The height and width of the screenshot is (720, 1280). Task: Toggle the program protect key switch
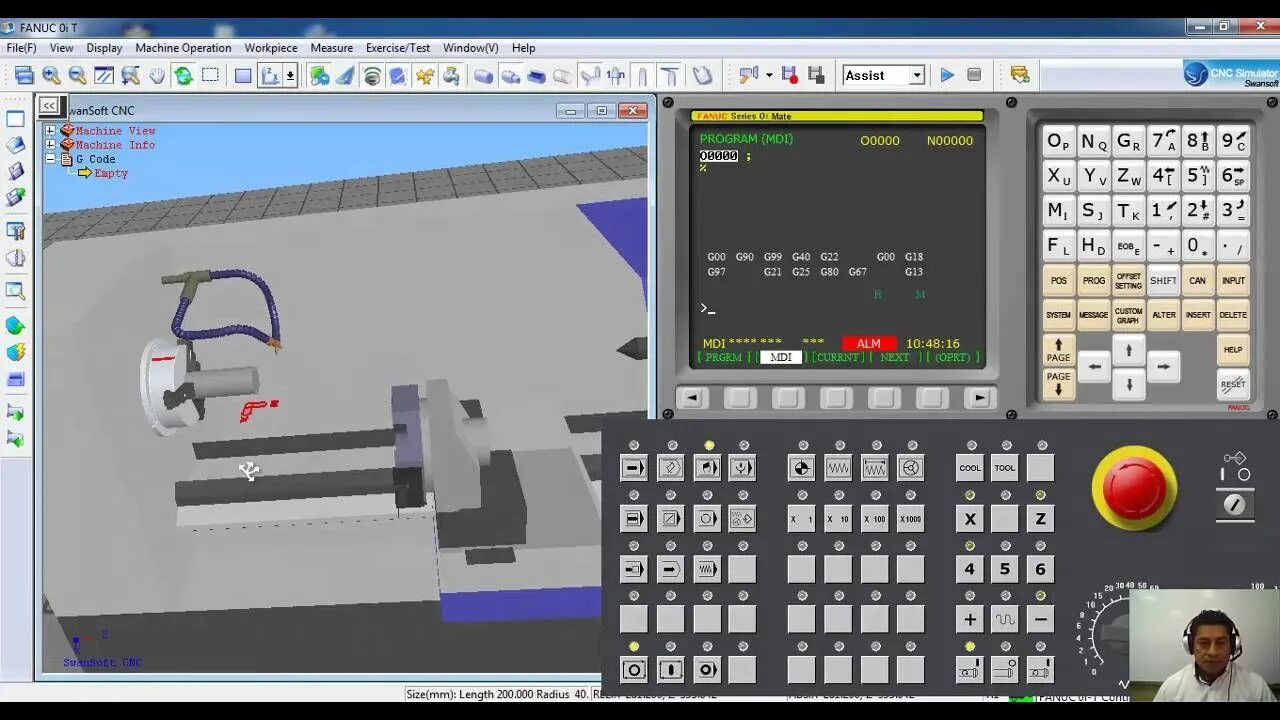[x=1235, y=505]
